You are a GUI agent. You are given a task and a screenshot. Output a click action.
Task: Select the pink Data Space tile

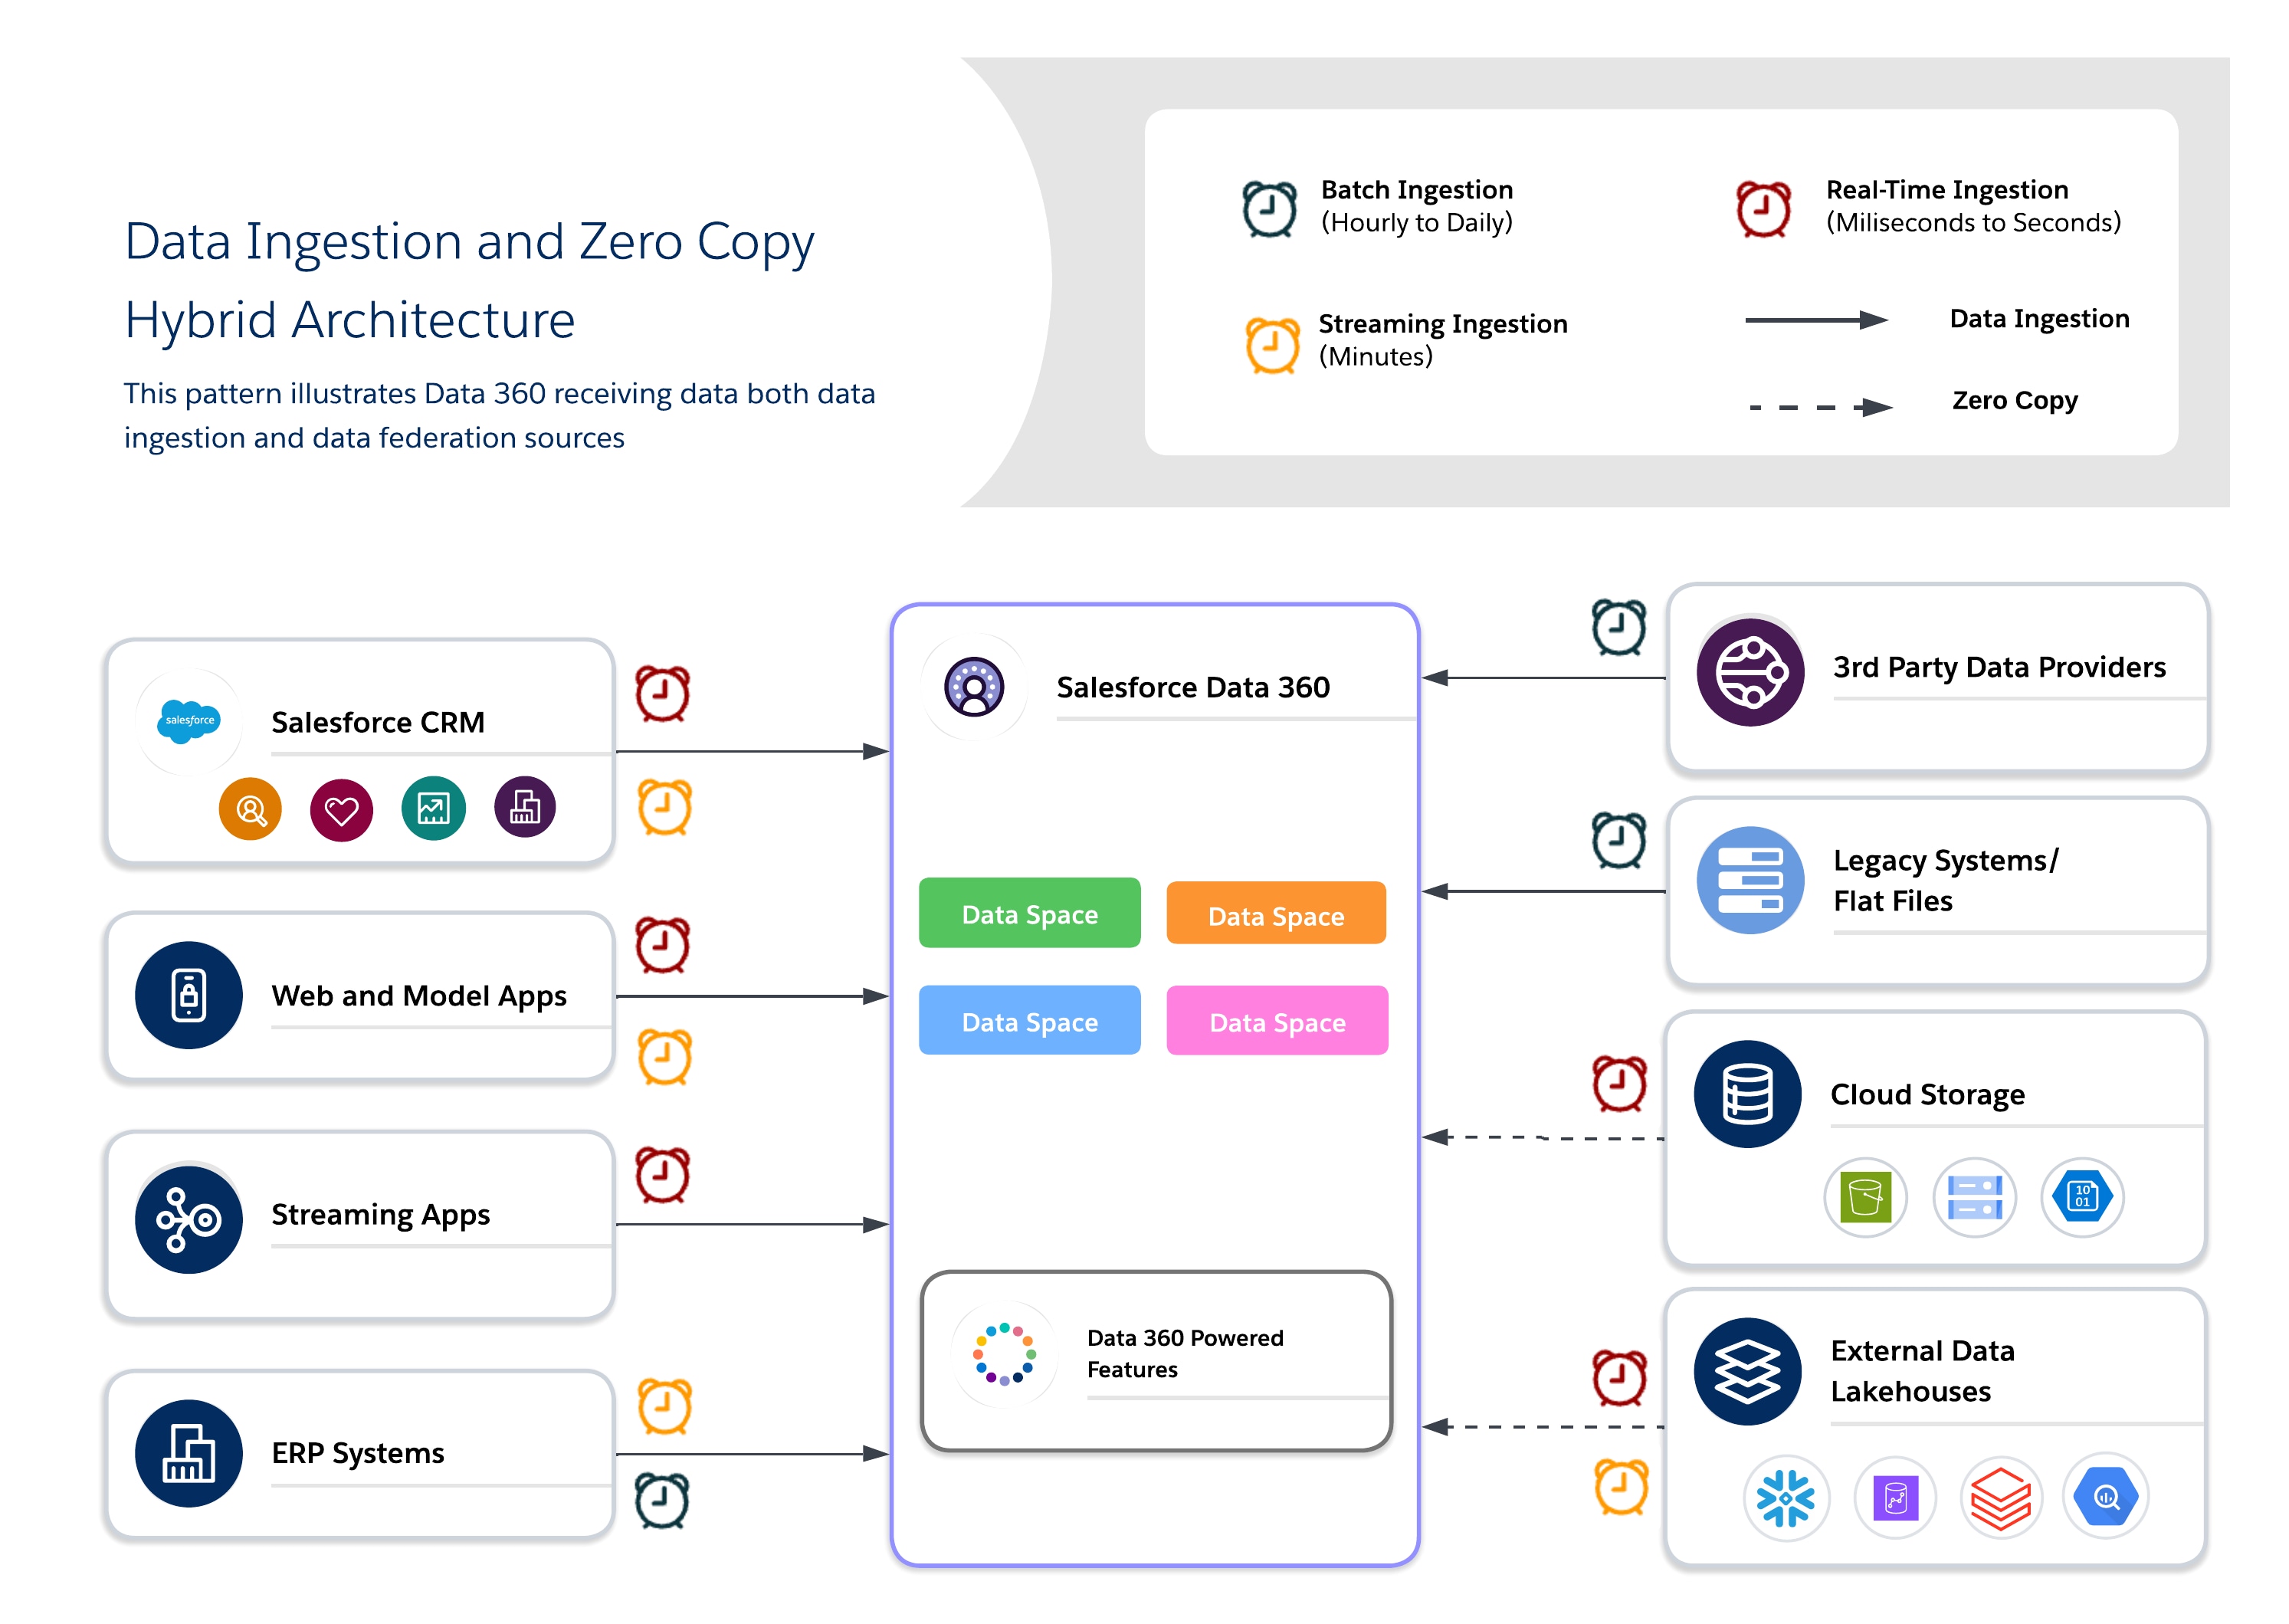pyautogui.click(x=1276, y=1021)
